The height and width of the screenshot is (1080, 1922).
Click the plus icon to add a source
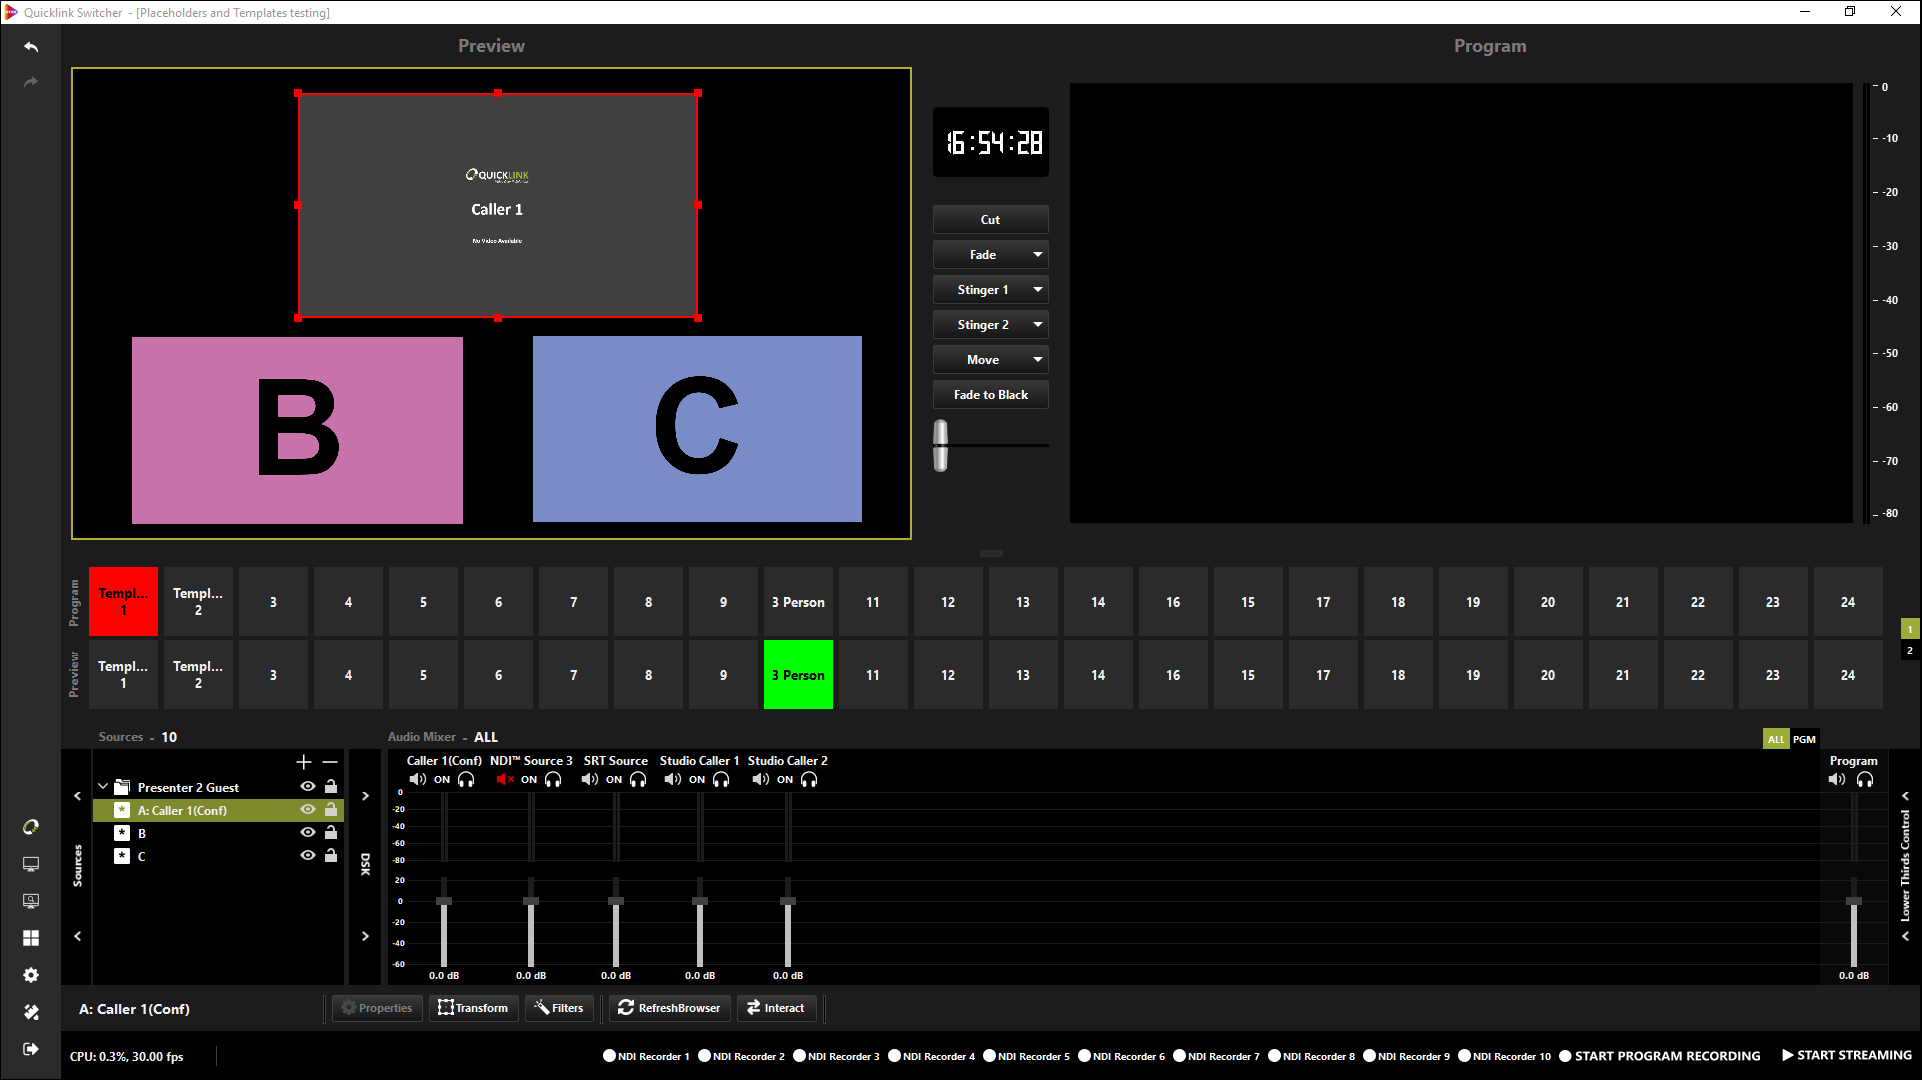tap(304, 762)
